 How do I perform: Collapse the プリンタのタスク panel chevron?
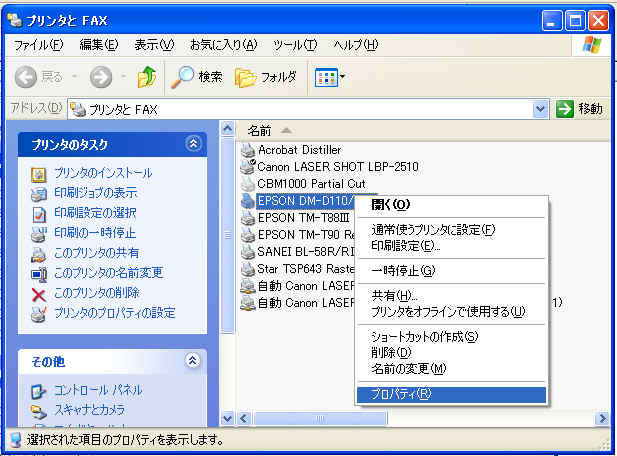tap(193, 144)
